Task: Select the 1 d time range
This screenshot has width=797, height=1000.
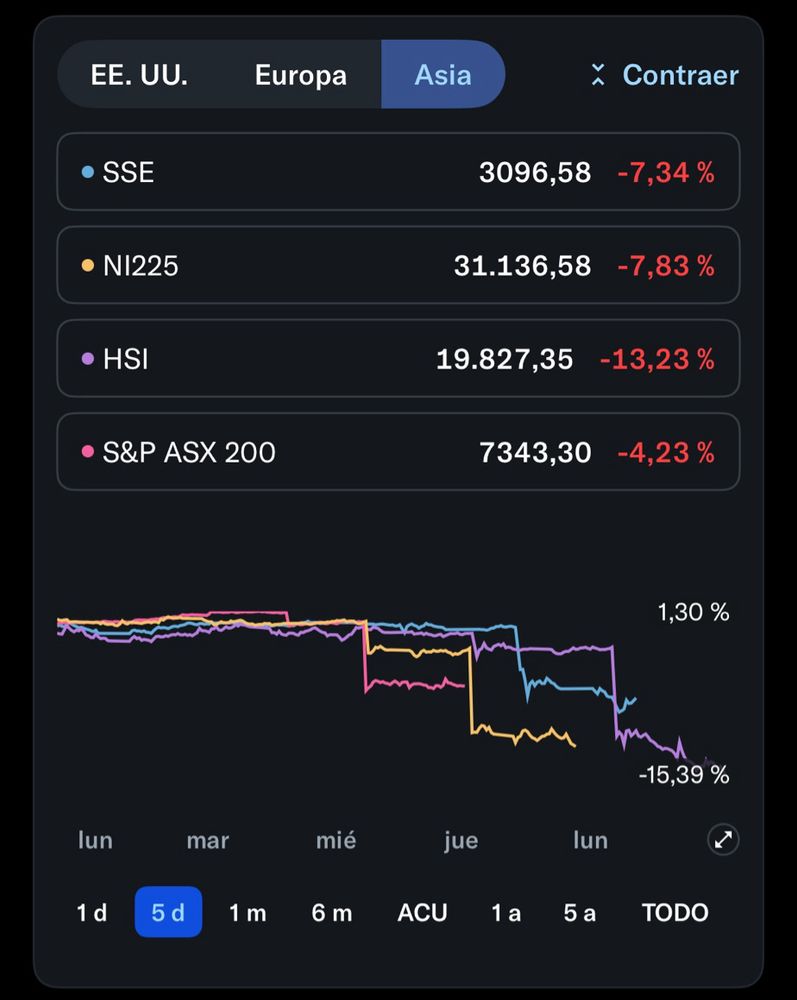Action: click(92, 912)
